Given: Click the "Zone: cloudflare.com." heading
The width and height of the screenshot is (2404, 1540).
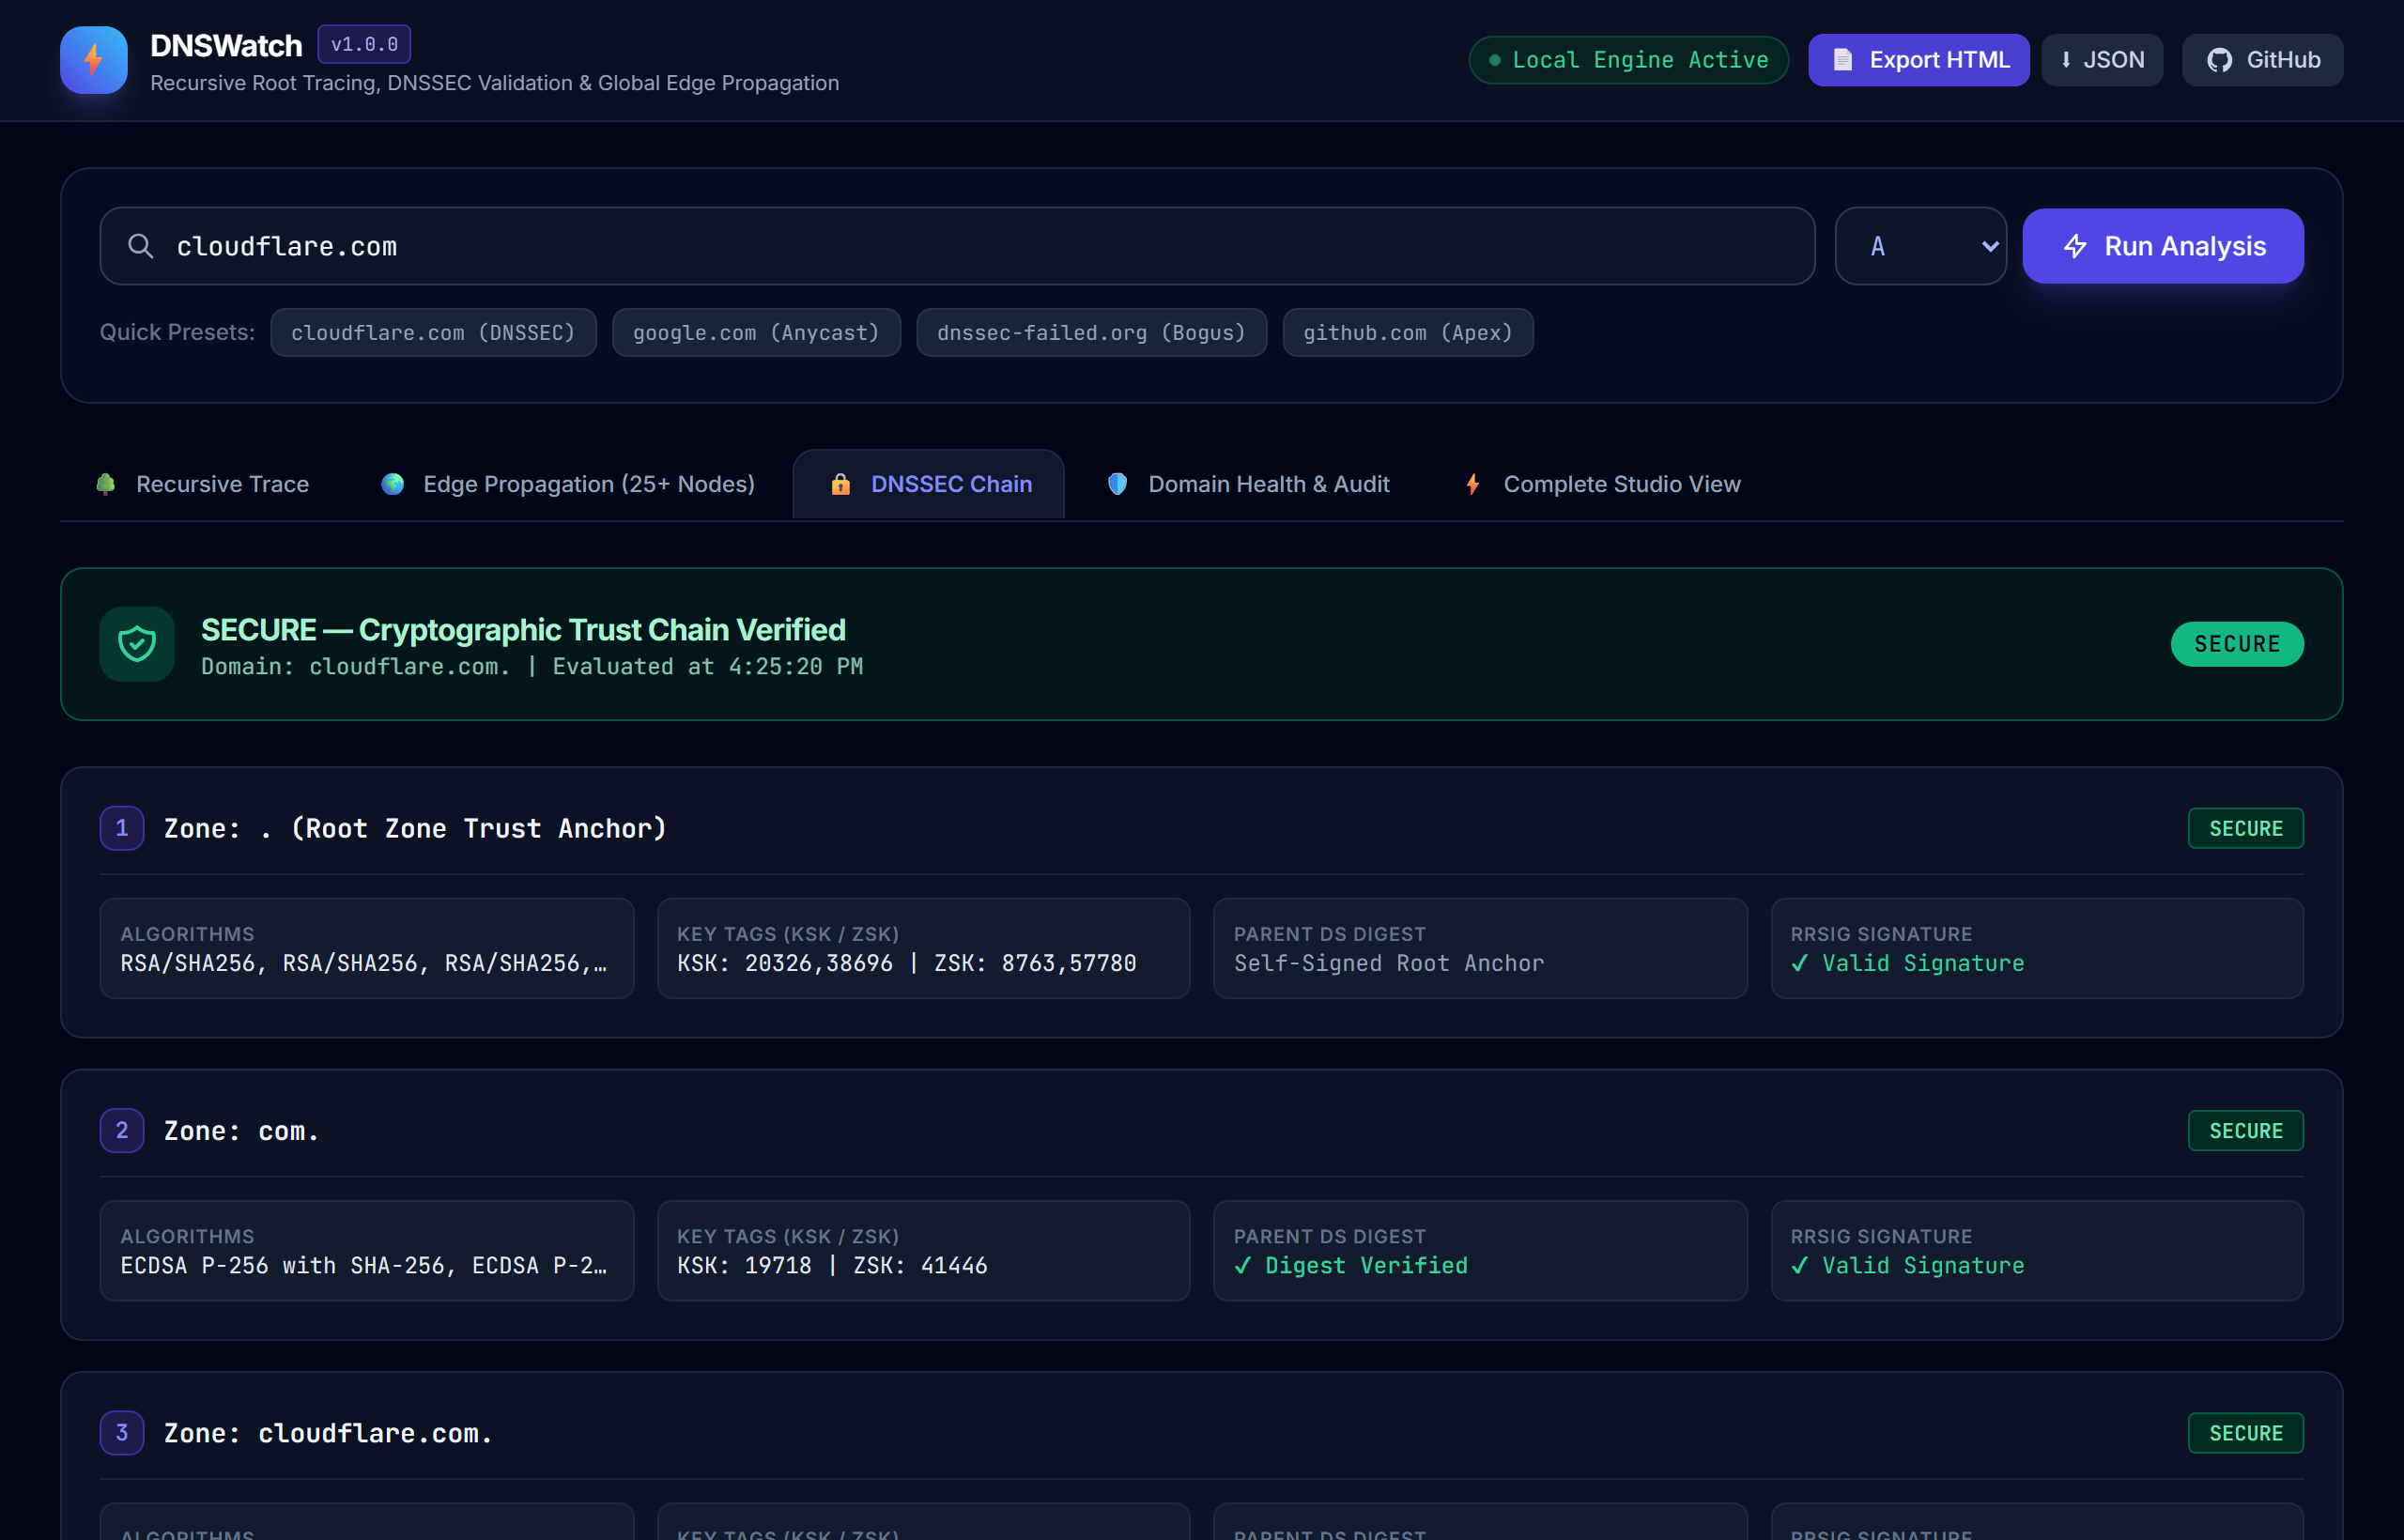Looking at the screenshot, I should (328, 1433).
